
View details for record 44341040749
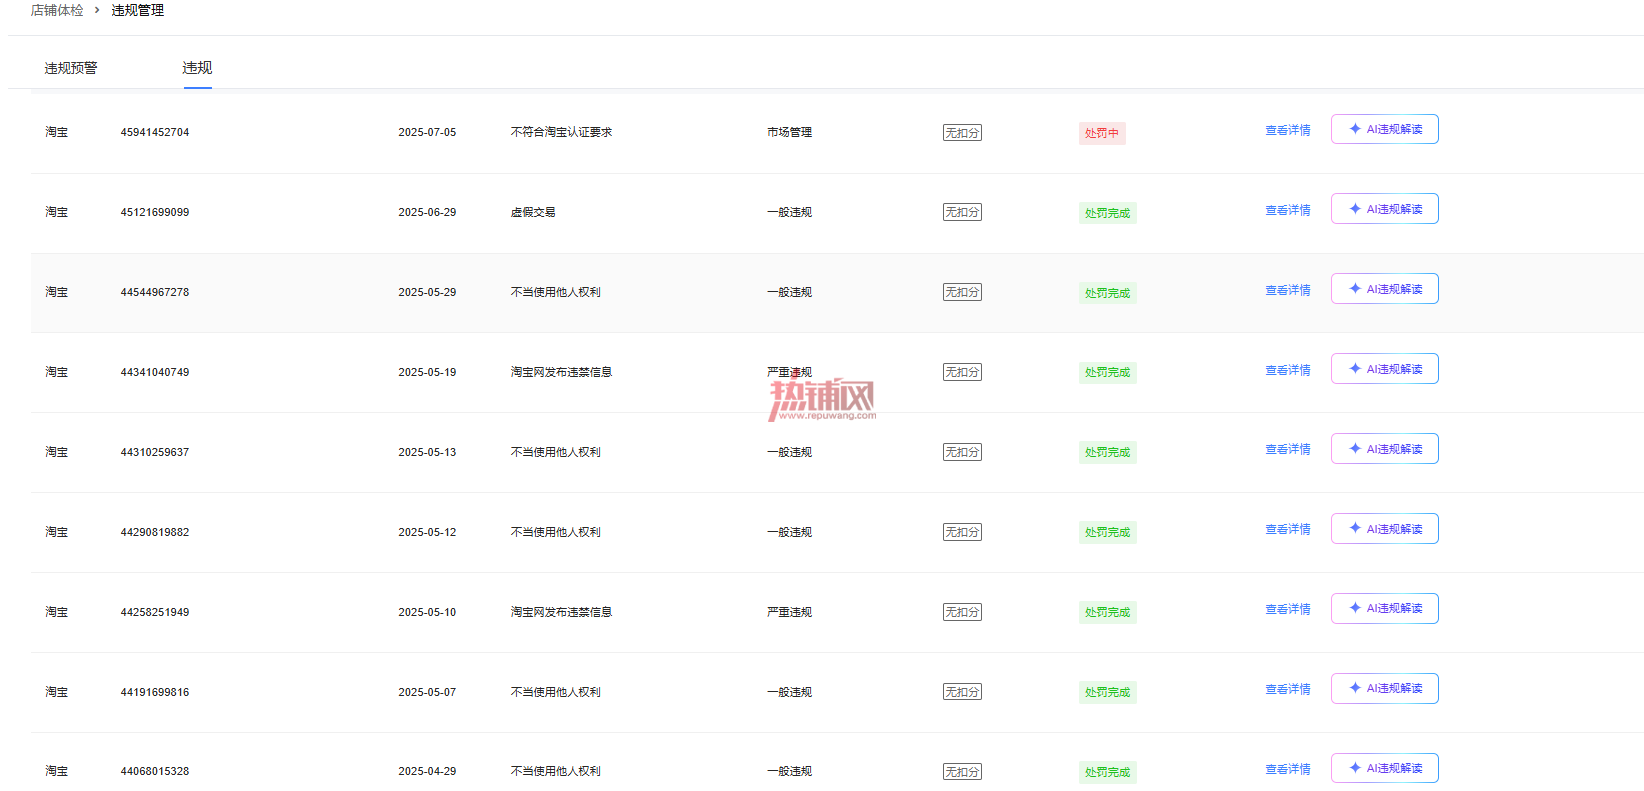1288,370
